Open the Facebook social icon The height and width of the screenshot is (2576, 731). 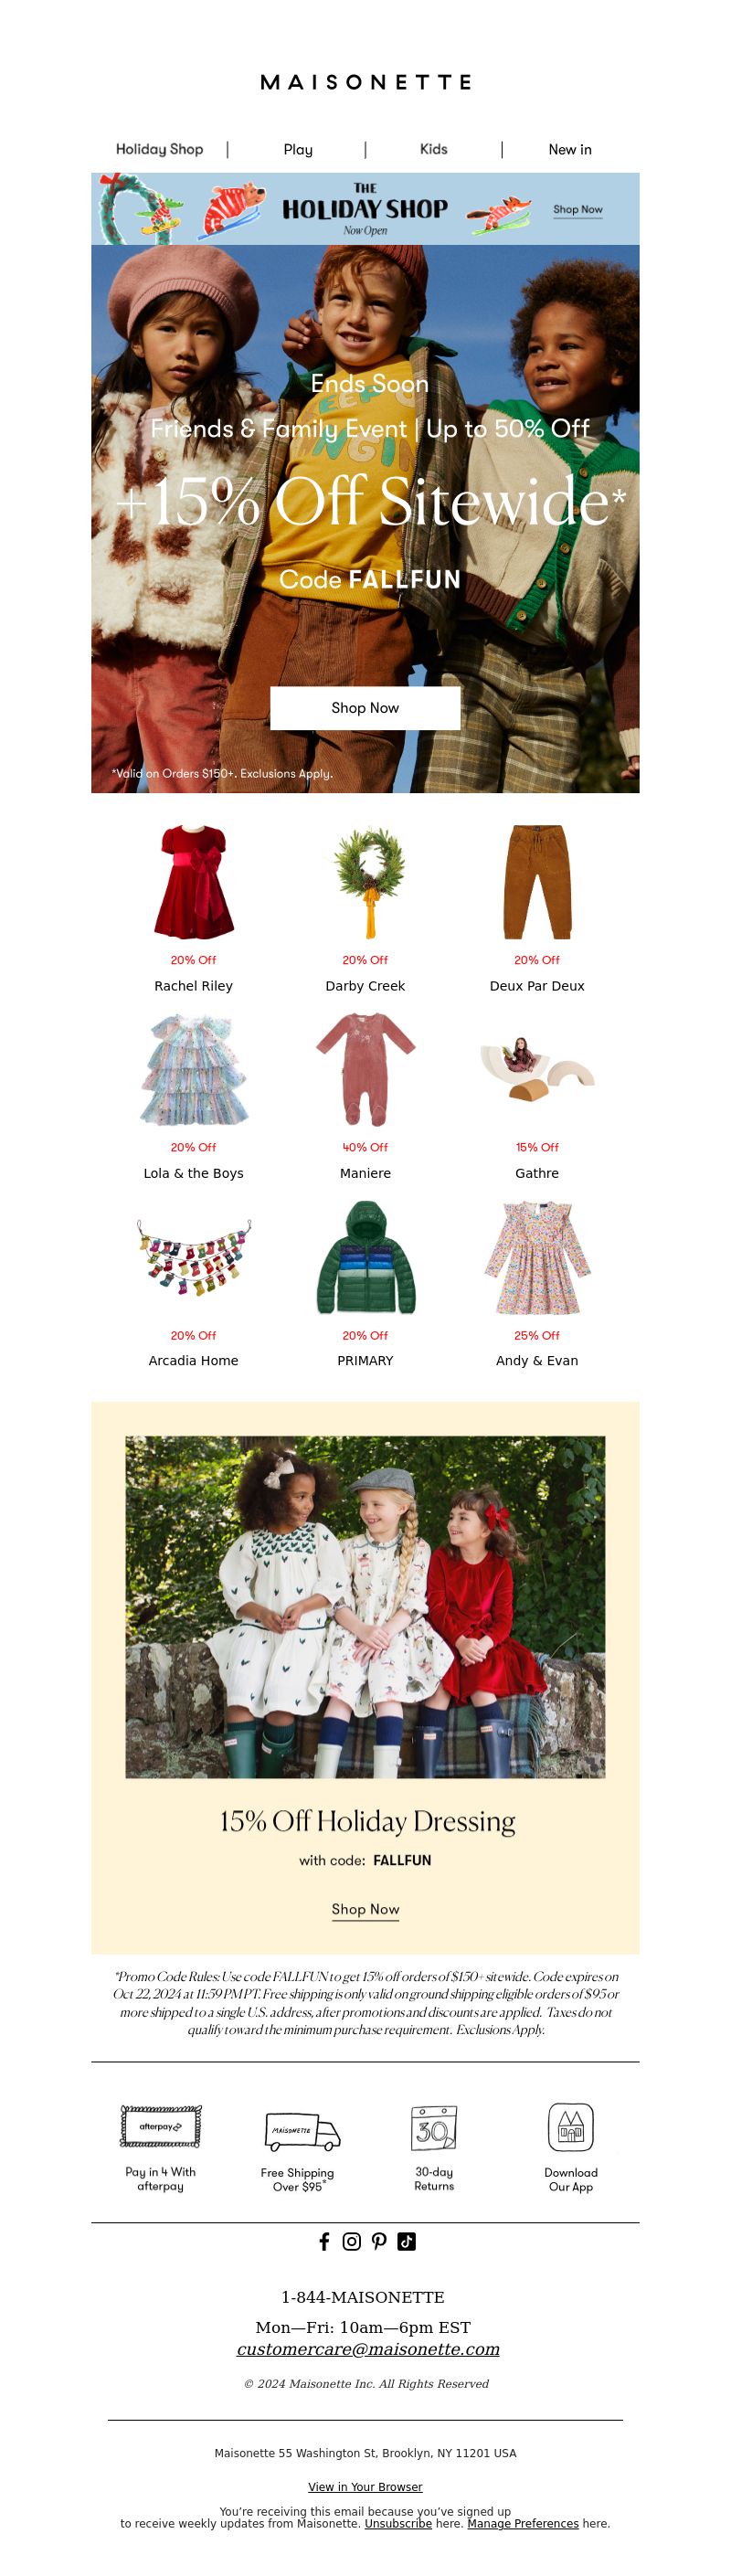point(324,2241)
